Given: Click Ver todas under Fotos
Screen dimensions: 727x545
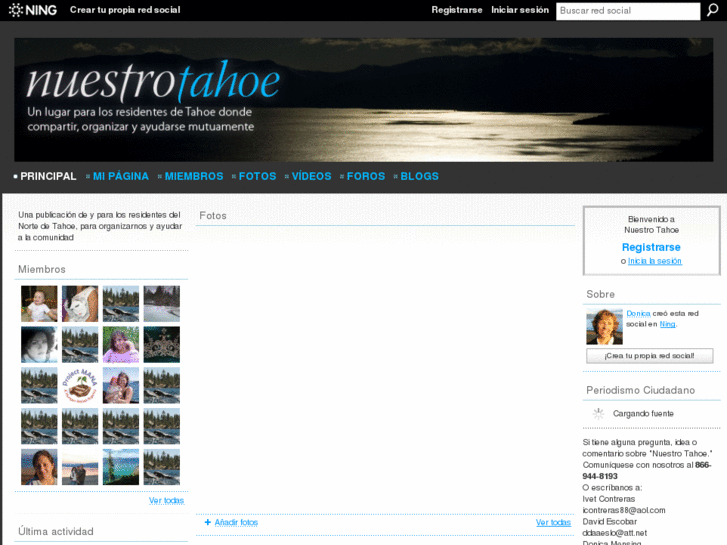Looking at the screenshot, I should [x=553, y=523].
